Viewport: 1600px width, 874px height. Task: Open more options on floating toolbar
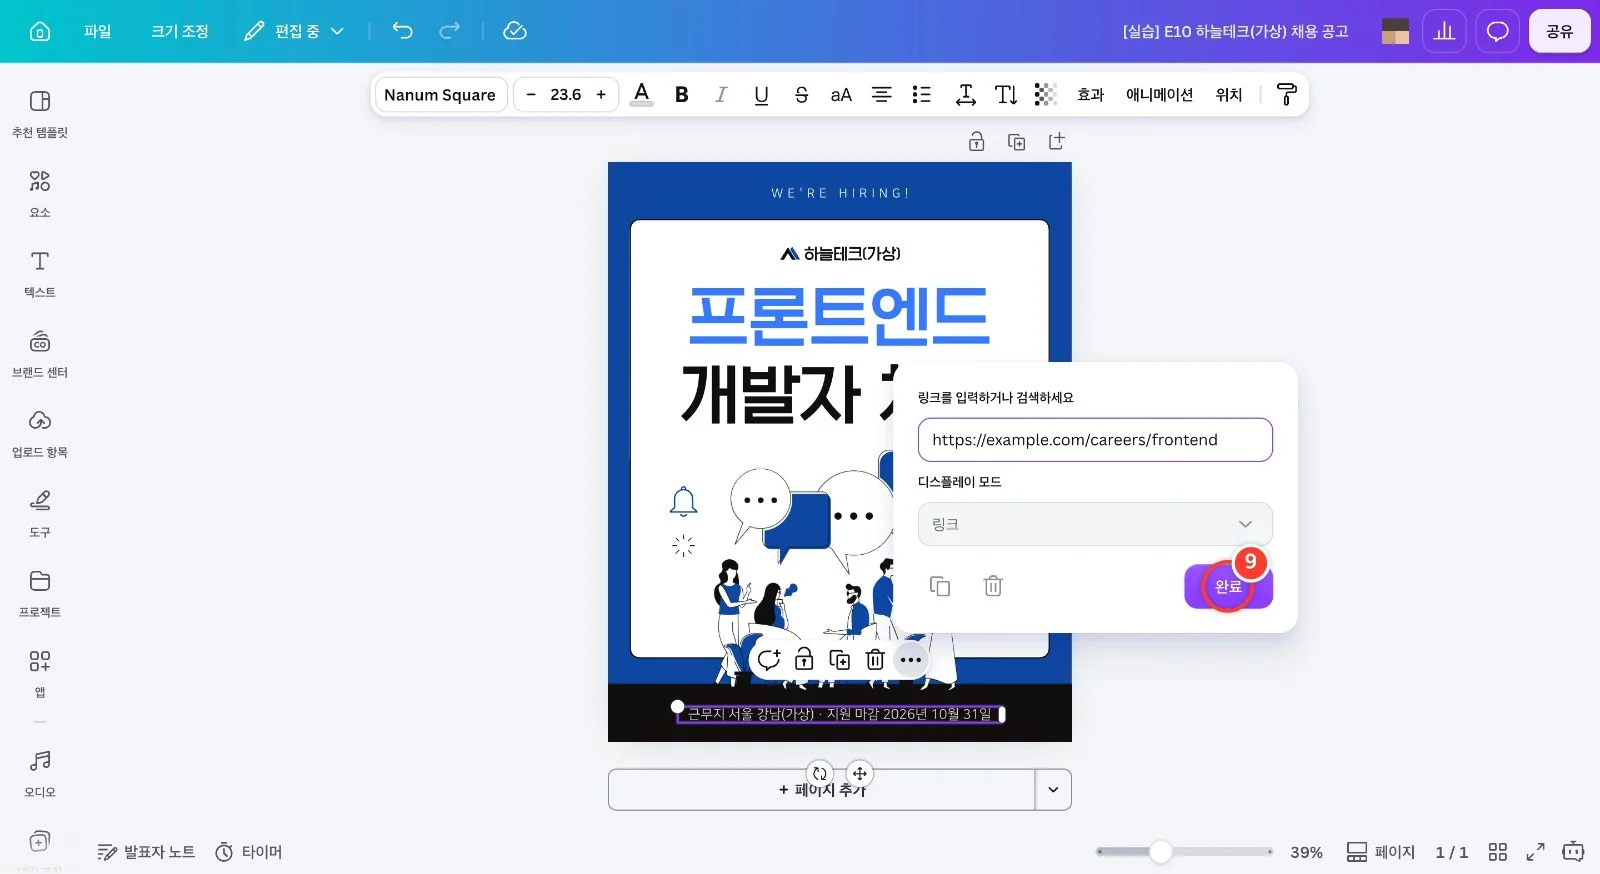[x=910, y=660]
